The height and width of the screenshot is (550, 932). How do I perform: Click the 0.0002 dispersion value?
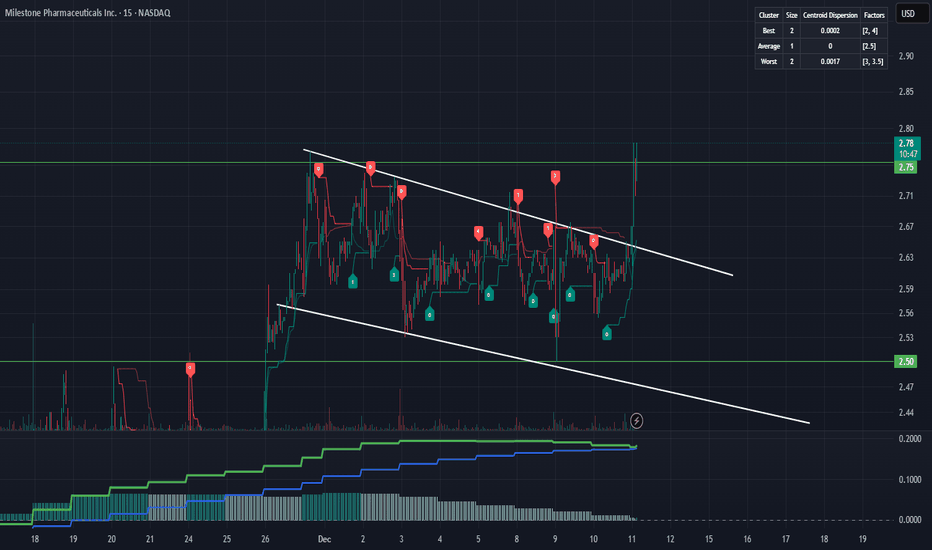830,31
